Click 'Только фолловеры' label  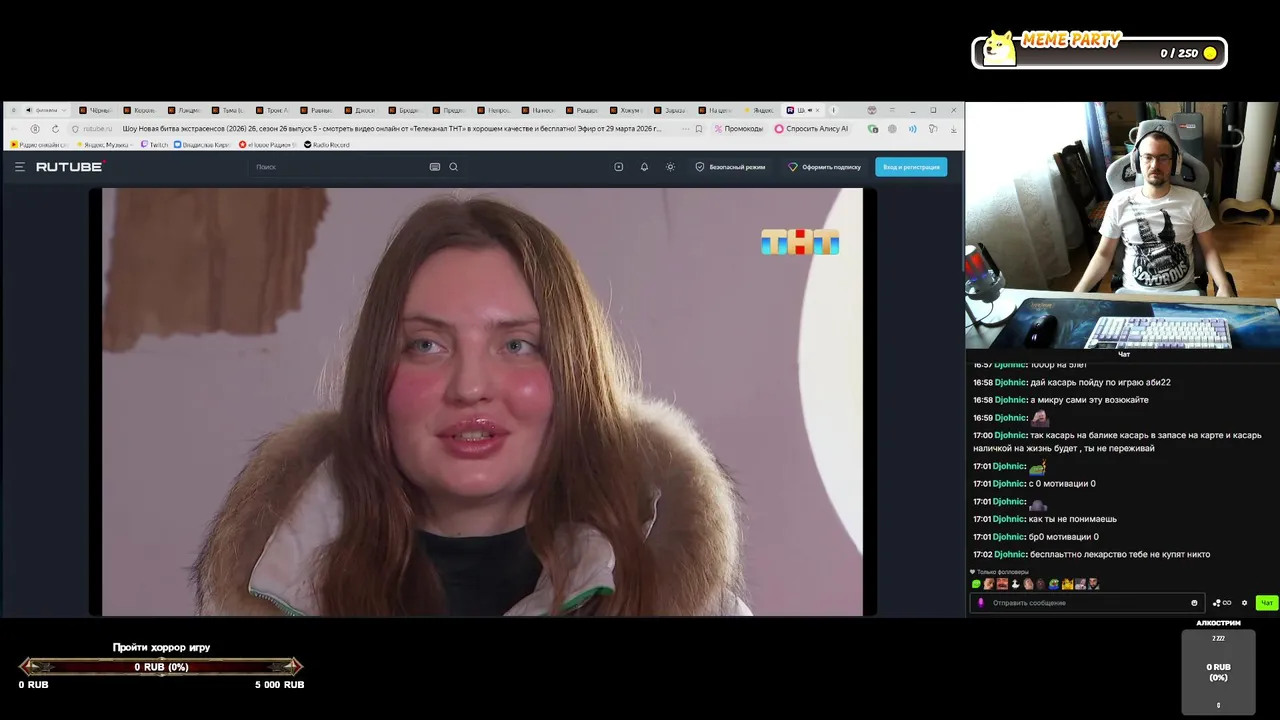pos(1003,572)
